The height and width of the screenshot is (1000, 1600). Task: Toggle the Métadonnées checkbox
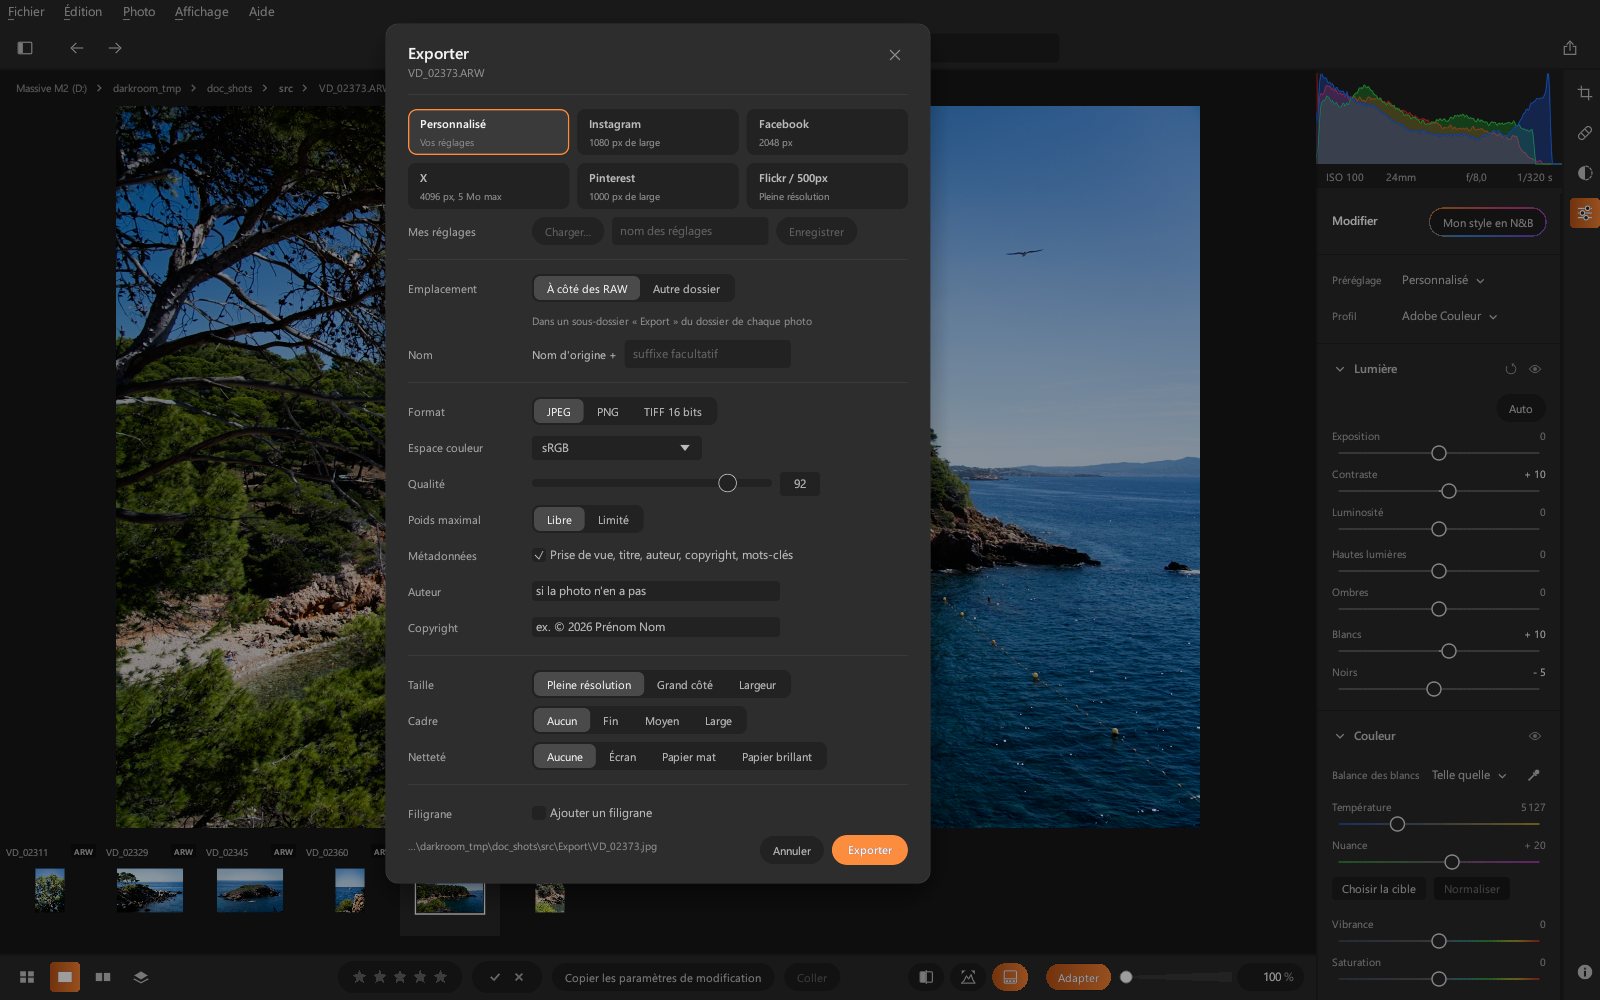click(539, 555)
